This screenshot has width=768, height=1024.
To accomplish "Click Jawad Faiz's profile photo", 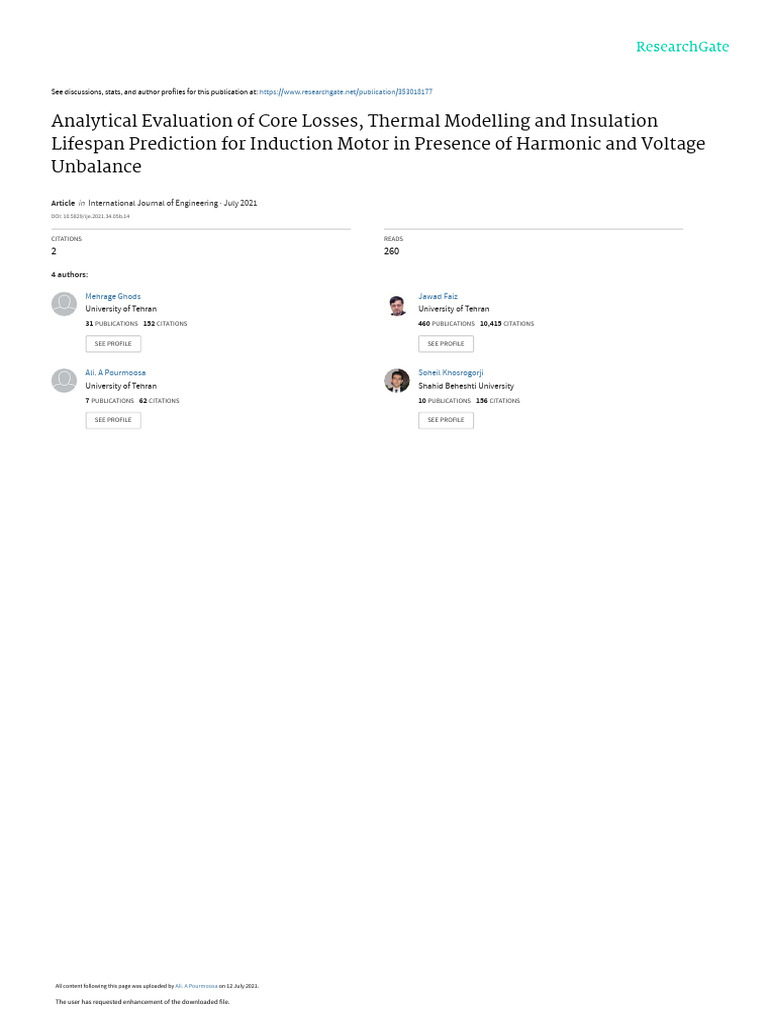I will click(397, 304).
